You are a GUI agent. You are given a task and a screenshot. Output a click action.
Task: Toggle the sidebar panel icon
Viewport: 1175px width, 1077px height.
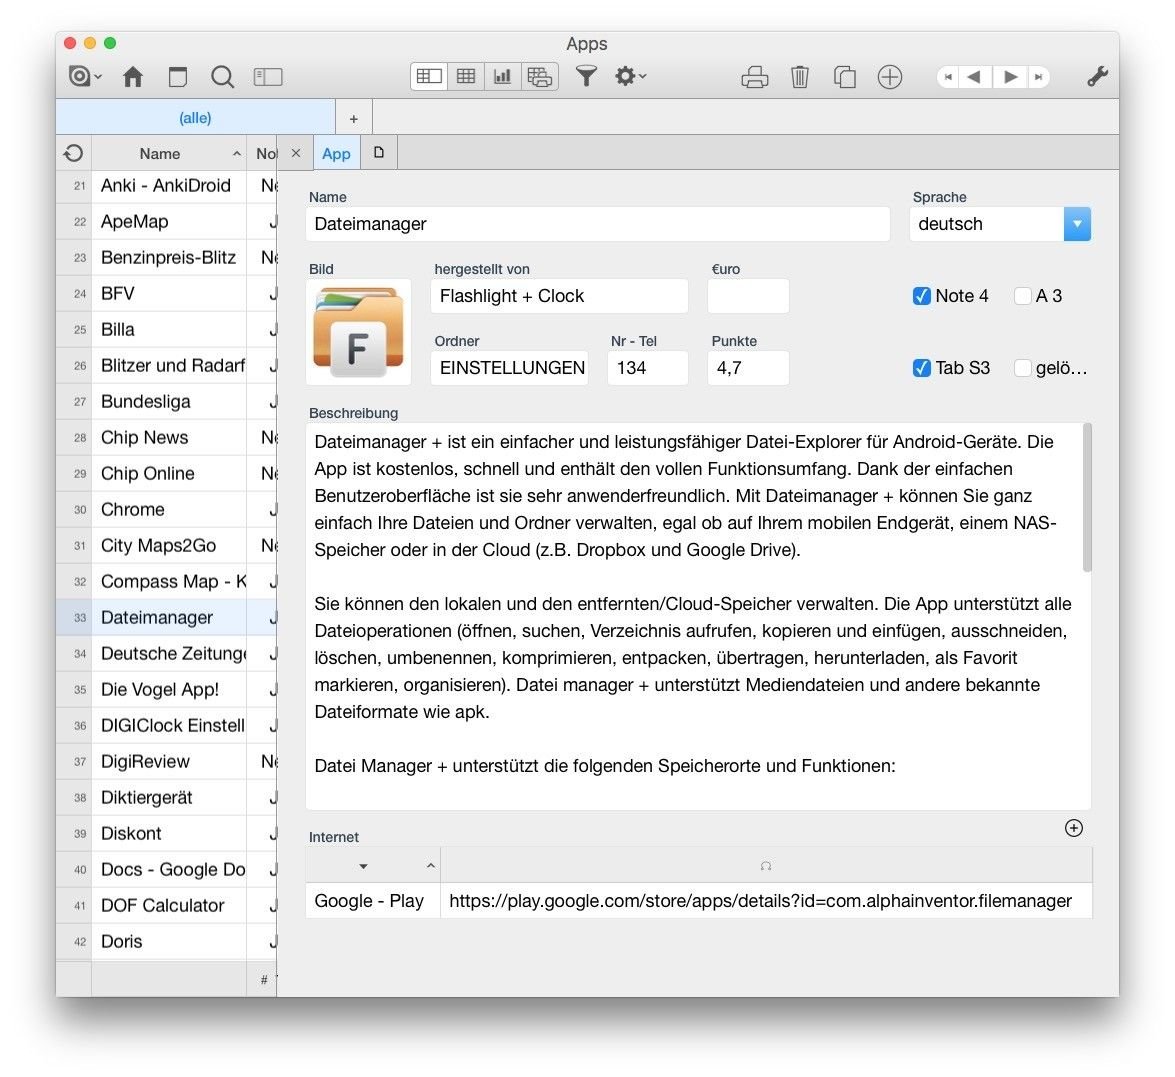pyautogui.click(x=268, y=76)
